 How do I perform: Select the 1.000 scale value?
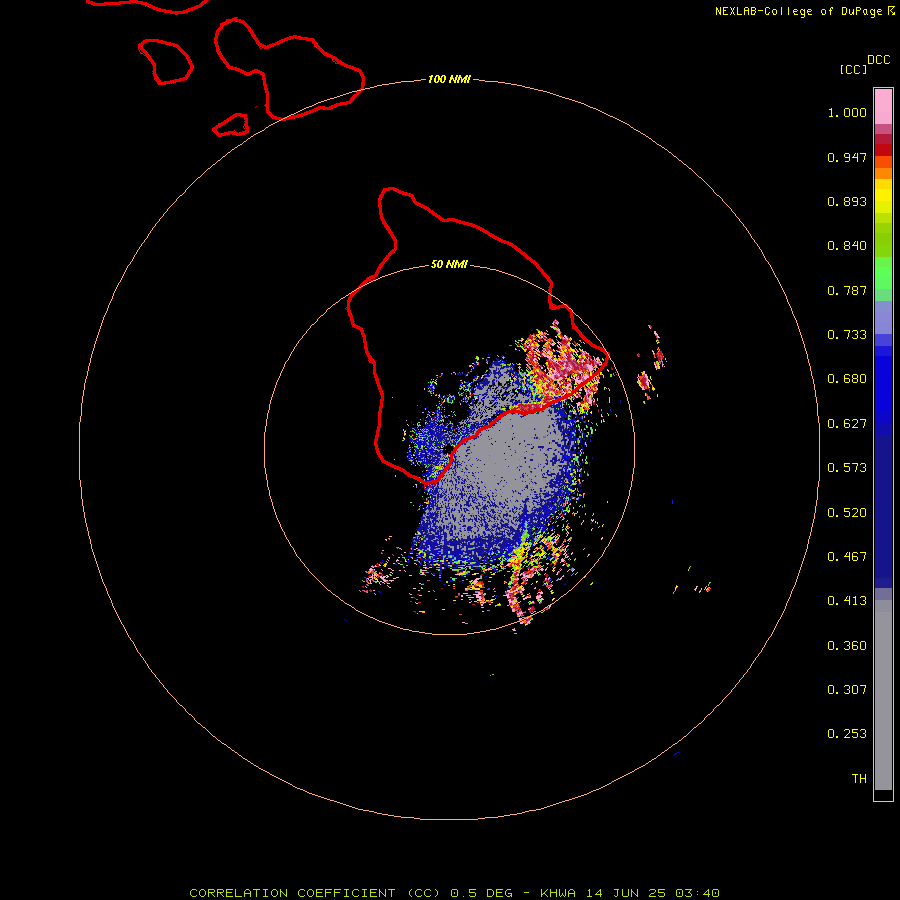pyautogui.click(x=847, y=112)
